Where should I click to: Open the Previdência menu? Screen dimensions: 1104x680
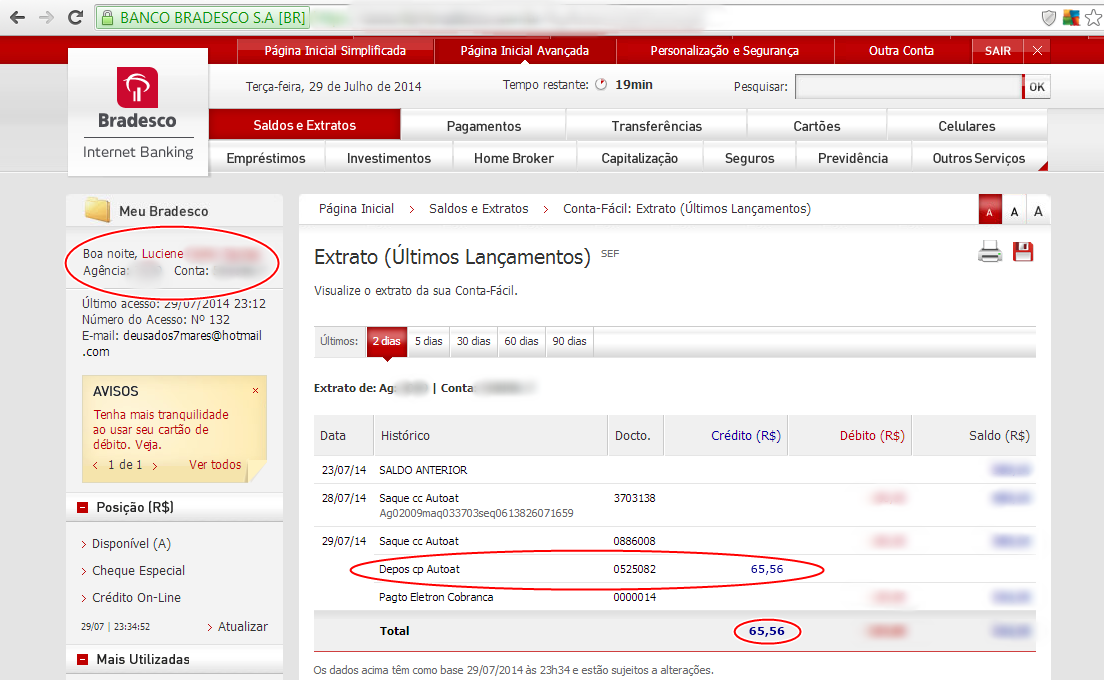pyautogui.click(x=853, y=158)
